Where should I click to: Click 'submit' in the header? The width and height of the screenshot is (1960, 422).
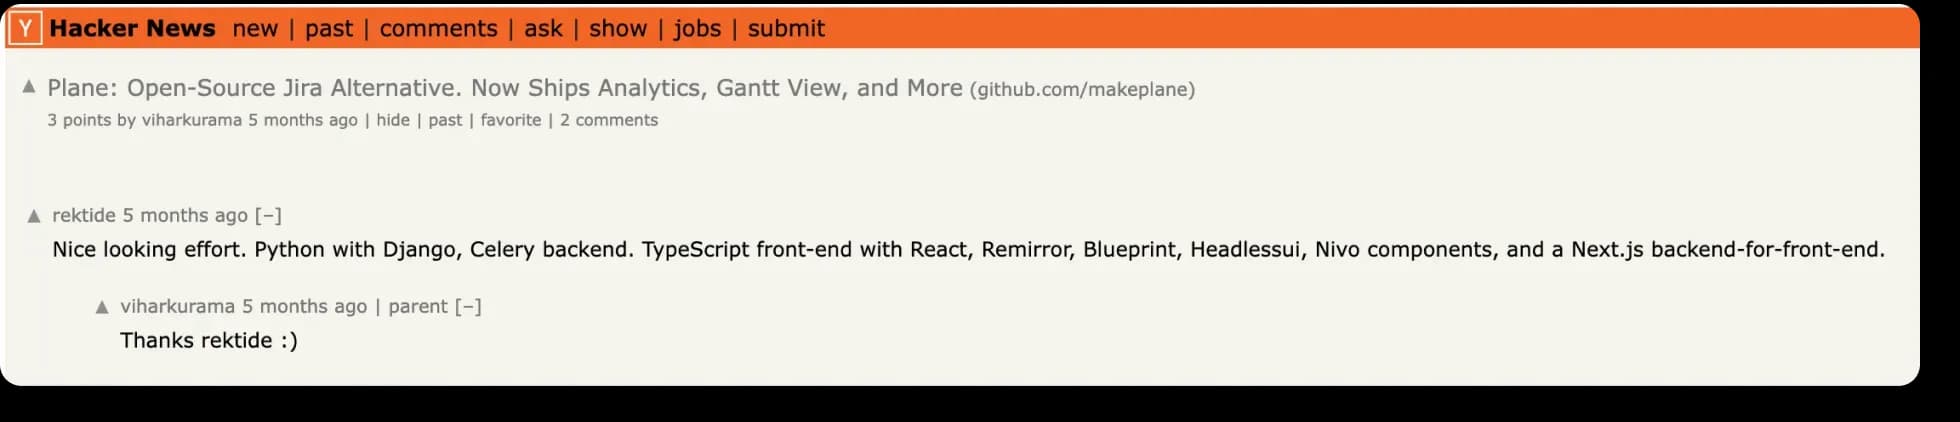786,29
